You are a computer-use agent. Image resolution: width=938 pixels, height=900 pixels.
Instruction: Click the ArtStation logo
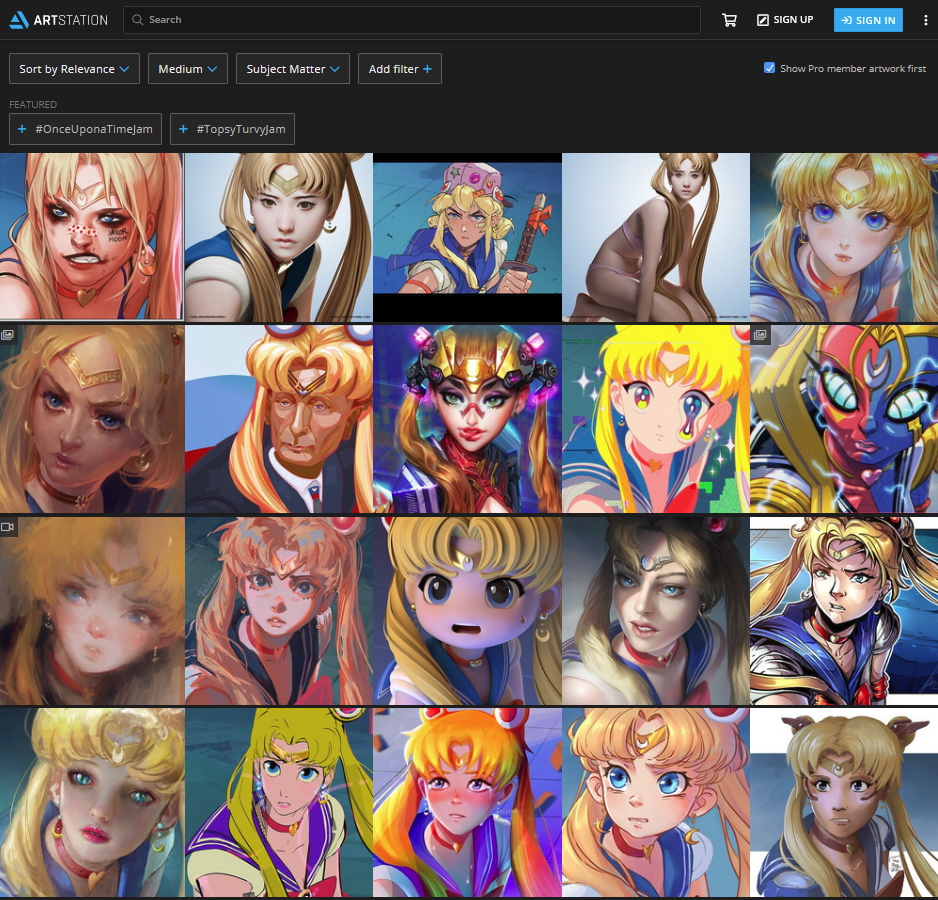tap(58, 19)
